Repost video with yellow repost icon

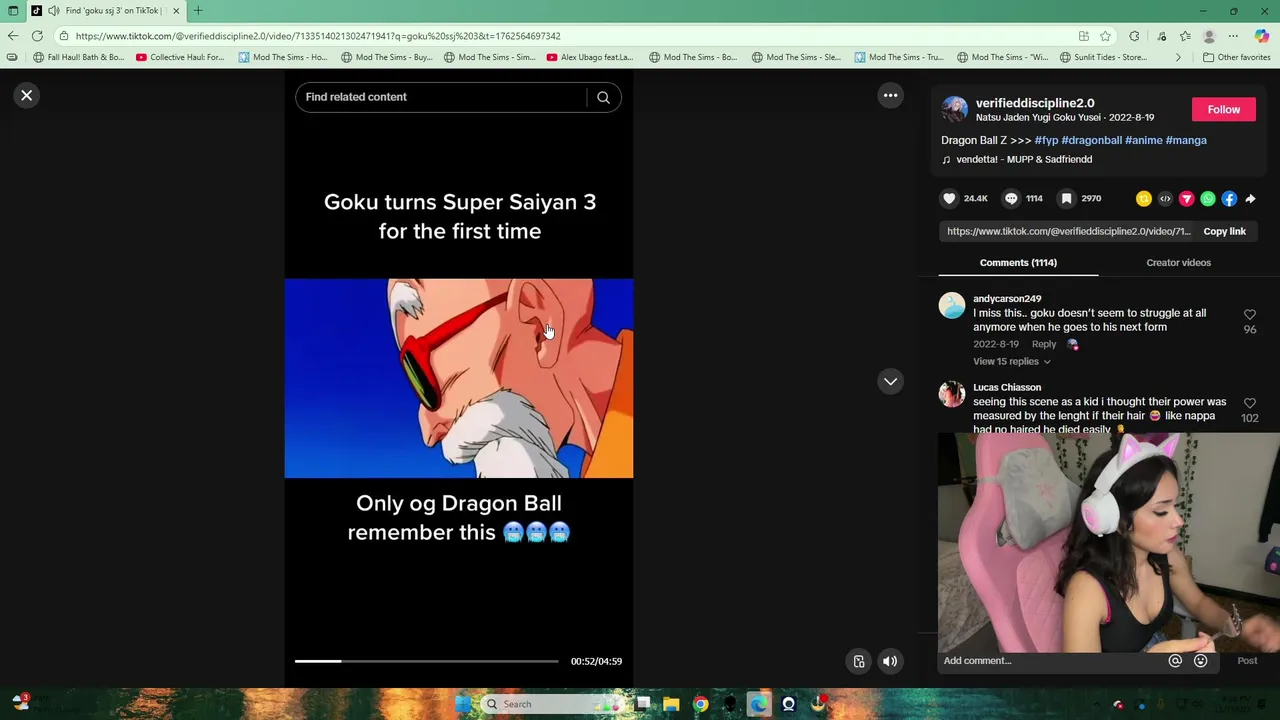[1144, 199]
